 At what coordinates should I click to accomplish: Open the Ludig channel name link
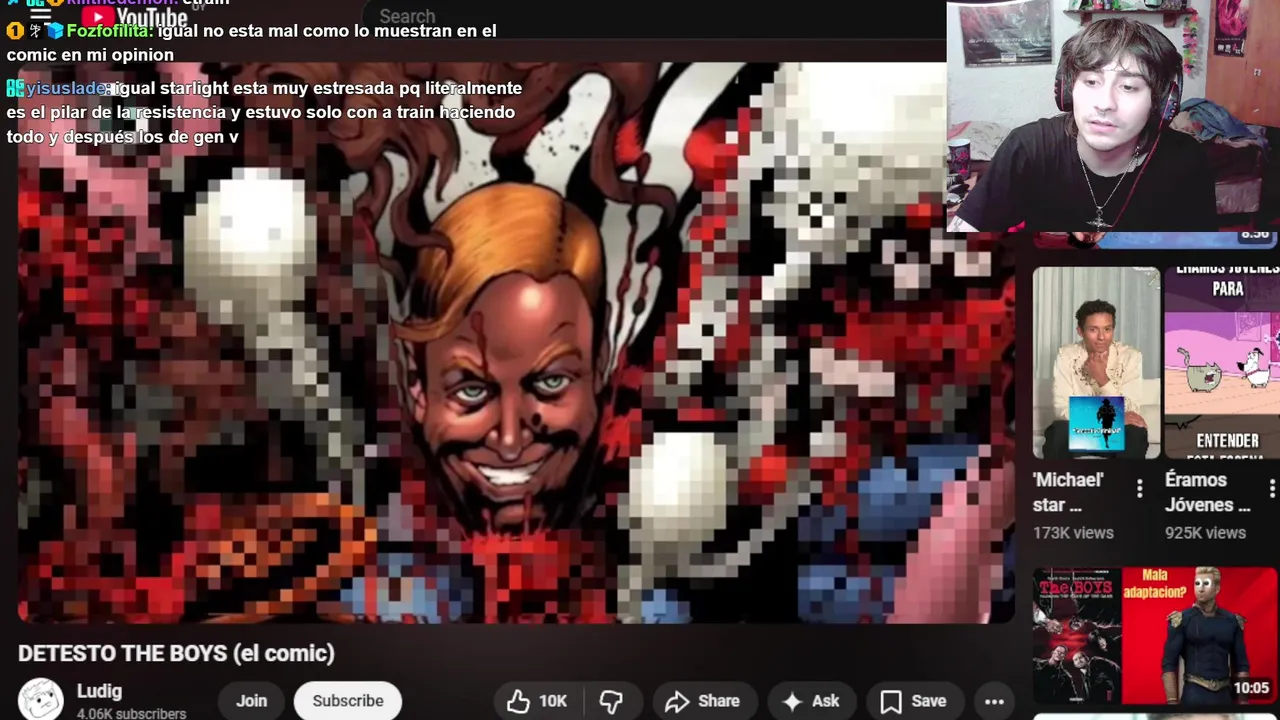pos(99,691)
